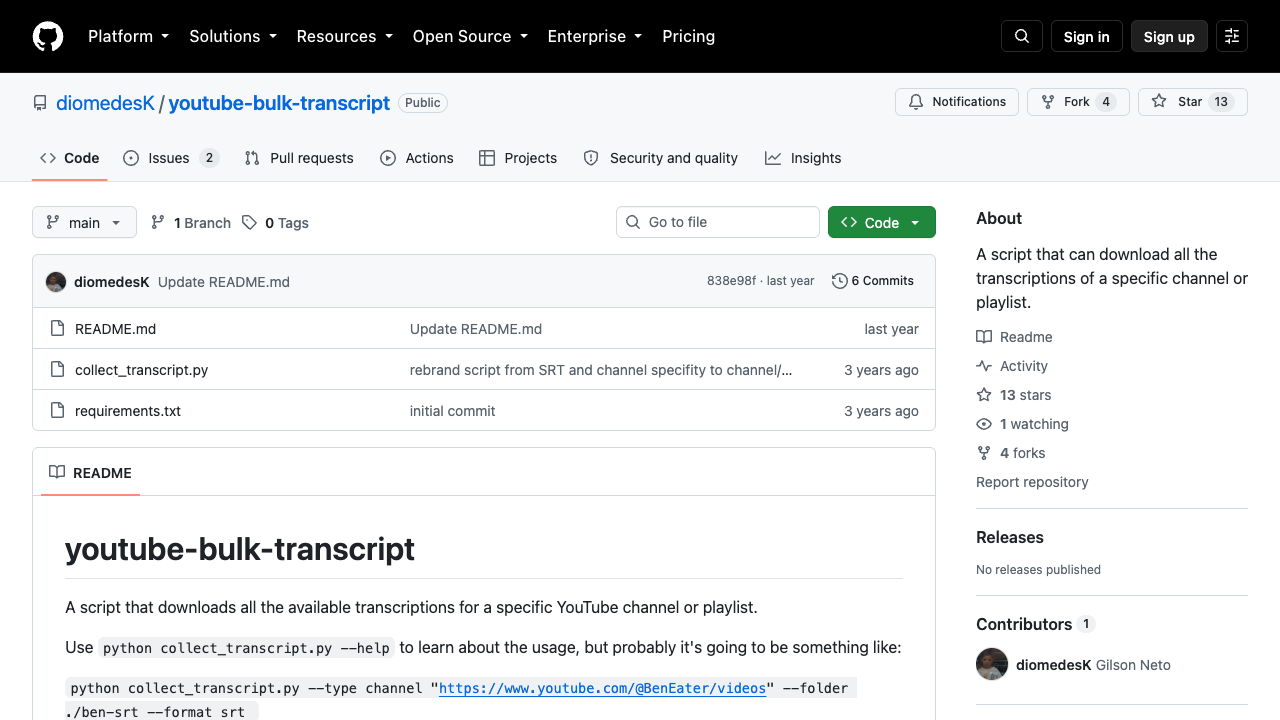Screen dimensions: 1280x720
Task: Click the fork icon beside 4 forks
Action: [x=984, y=453]
